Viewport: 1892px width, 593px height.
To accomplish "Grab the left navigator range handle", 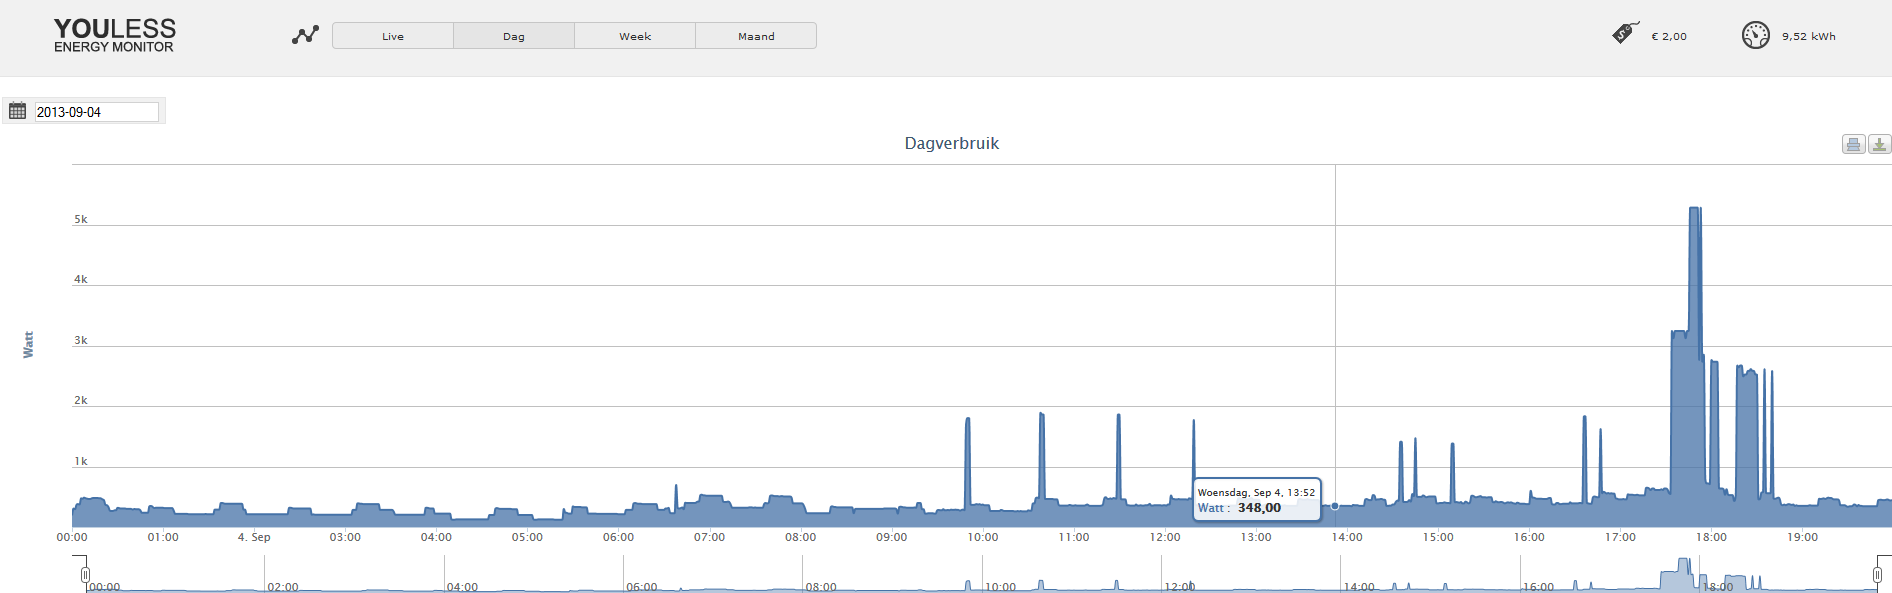I will (86, 575).
